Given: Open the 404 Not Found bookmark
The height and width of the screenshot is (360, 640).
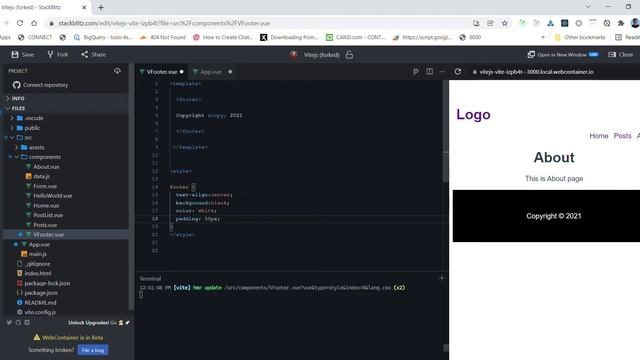Looking at the screenshot, I should pyautogui.click(x=163, y=37).
